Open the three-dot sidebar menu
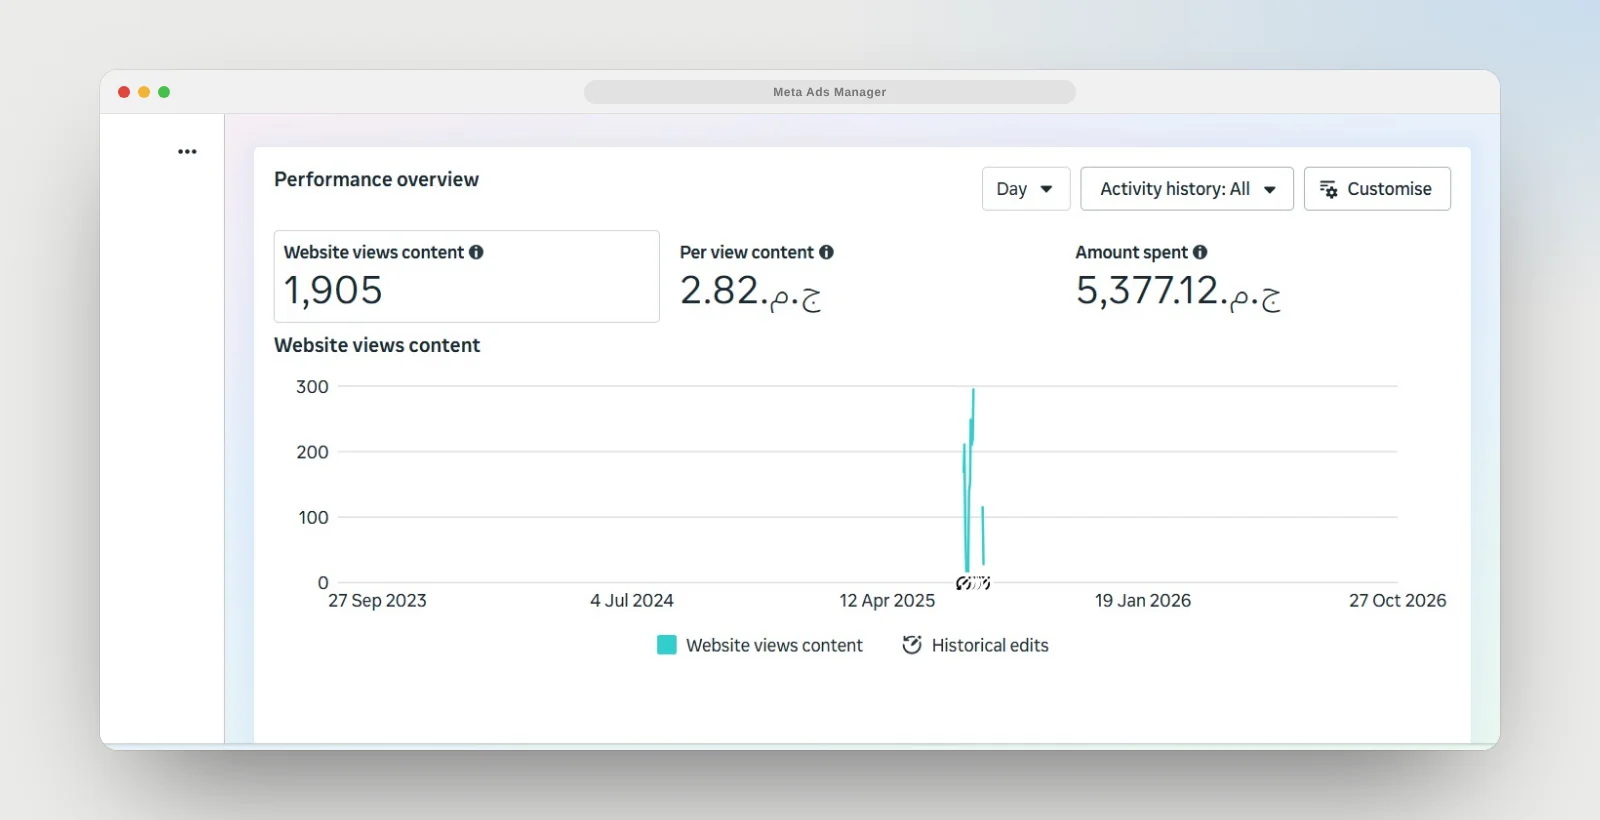The height and width of the screenshot is (820, 1600). coord(187,152)
